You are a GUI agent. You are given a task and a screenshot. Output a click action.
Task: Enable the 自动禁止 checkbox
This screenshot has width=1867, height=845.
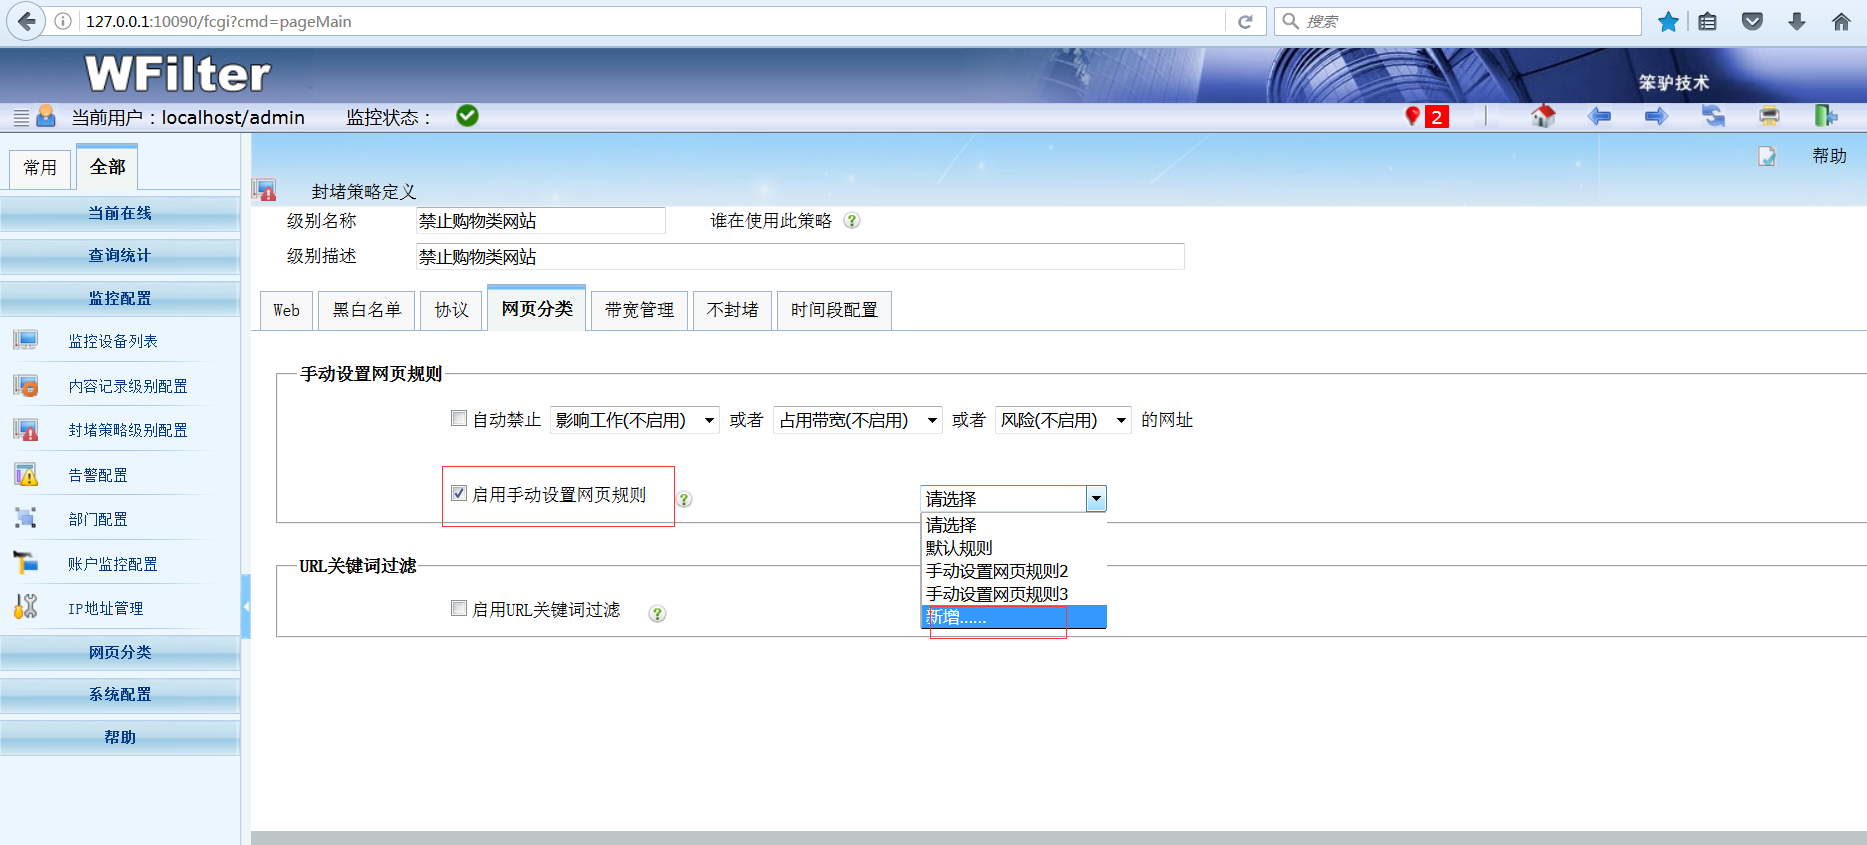point(459,419)
